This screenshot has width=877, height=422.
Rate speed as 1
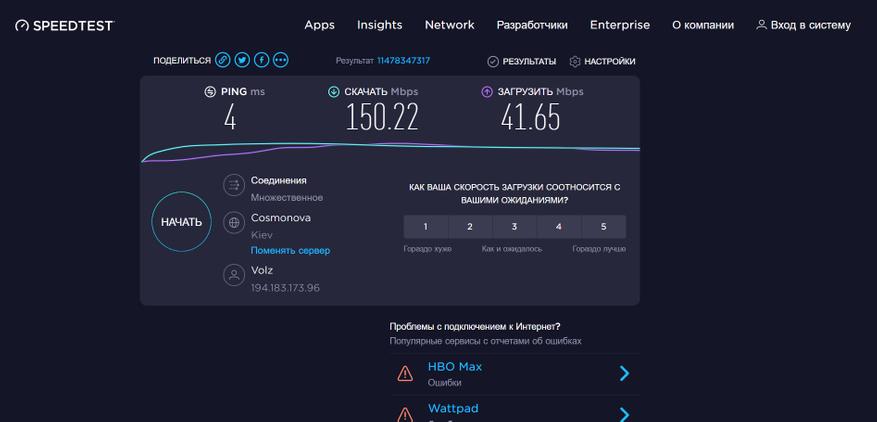pyautogui.click(x=426, y=227)
